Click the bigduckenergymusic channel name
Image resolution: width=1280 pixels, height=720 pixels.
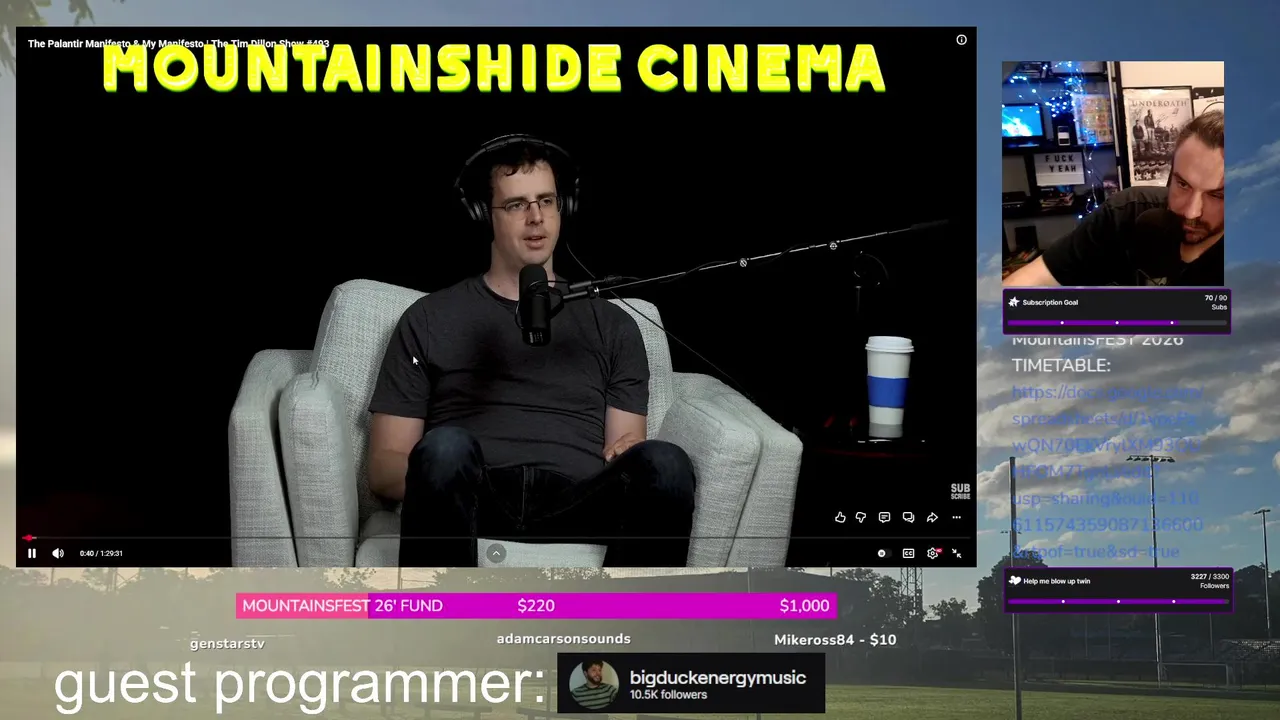point(718,678)
